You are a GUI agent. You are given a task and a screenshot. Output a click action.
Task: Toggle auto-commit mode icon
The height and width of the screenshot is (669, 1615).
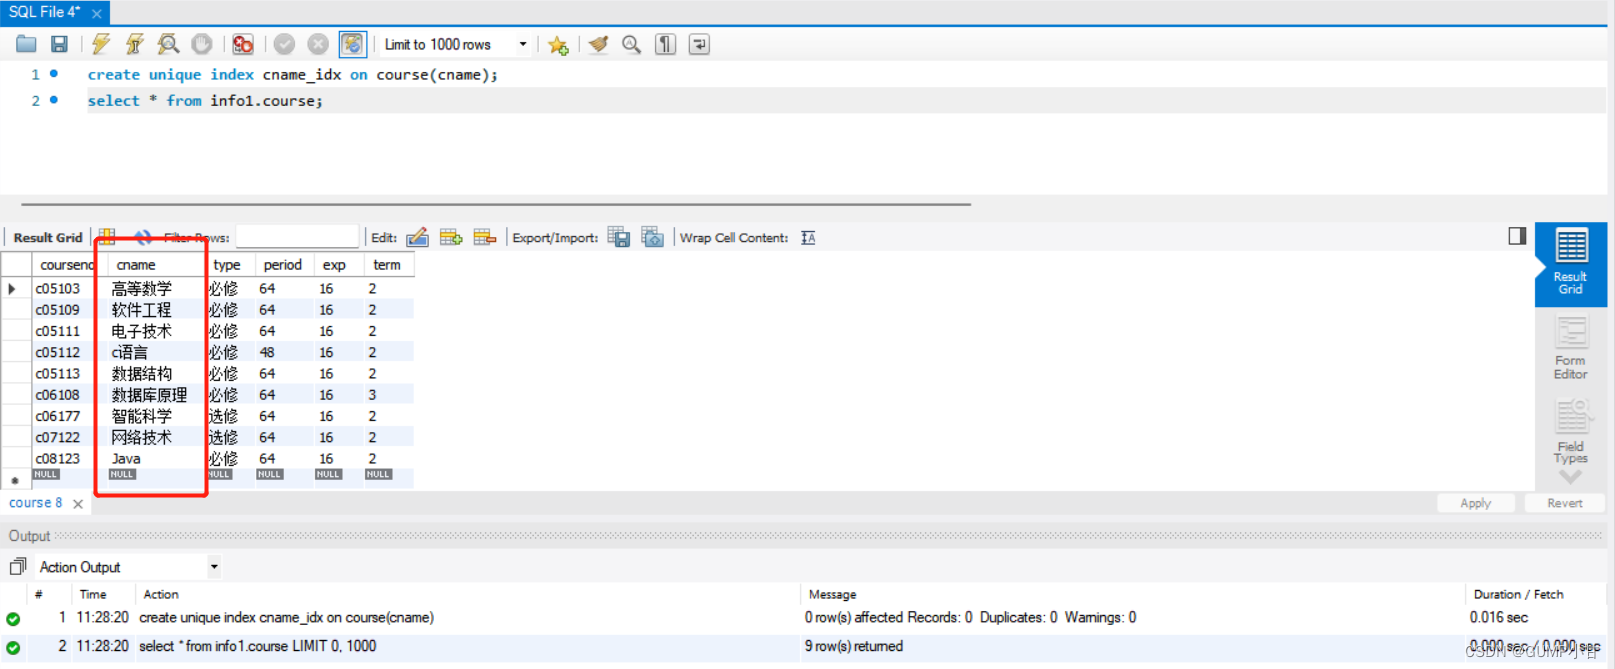(352, 44)
